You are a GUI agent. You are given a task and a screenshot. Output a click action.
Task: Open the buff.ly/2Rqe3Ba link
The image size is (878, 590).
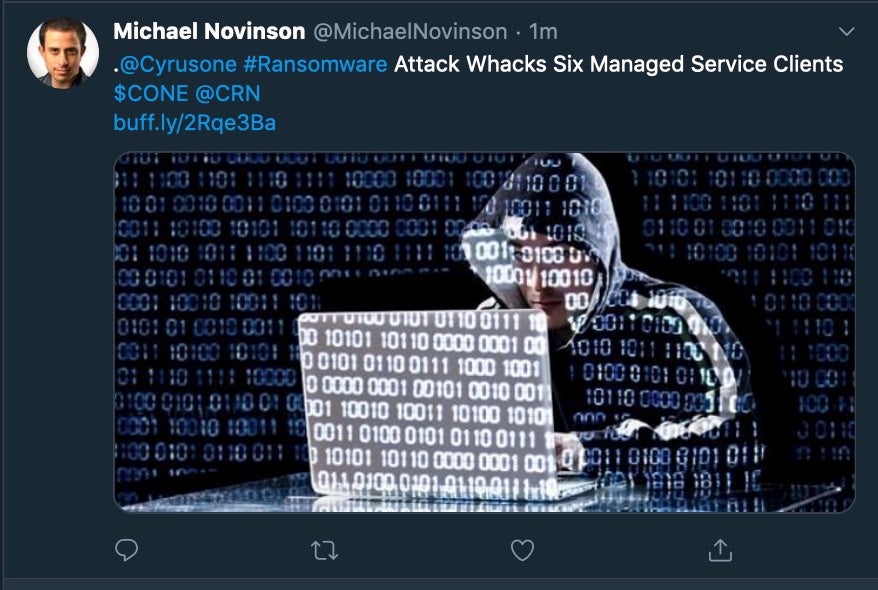194,123
